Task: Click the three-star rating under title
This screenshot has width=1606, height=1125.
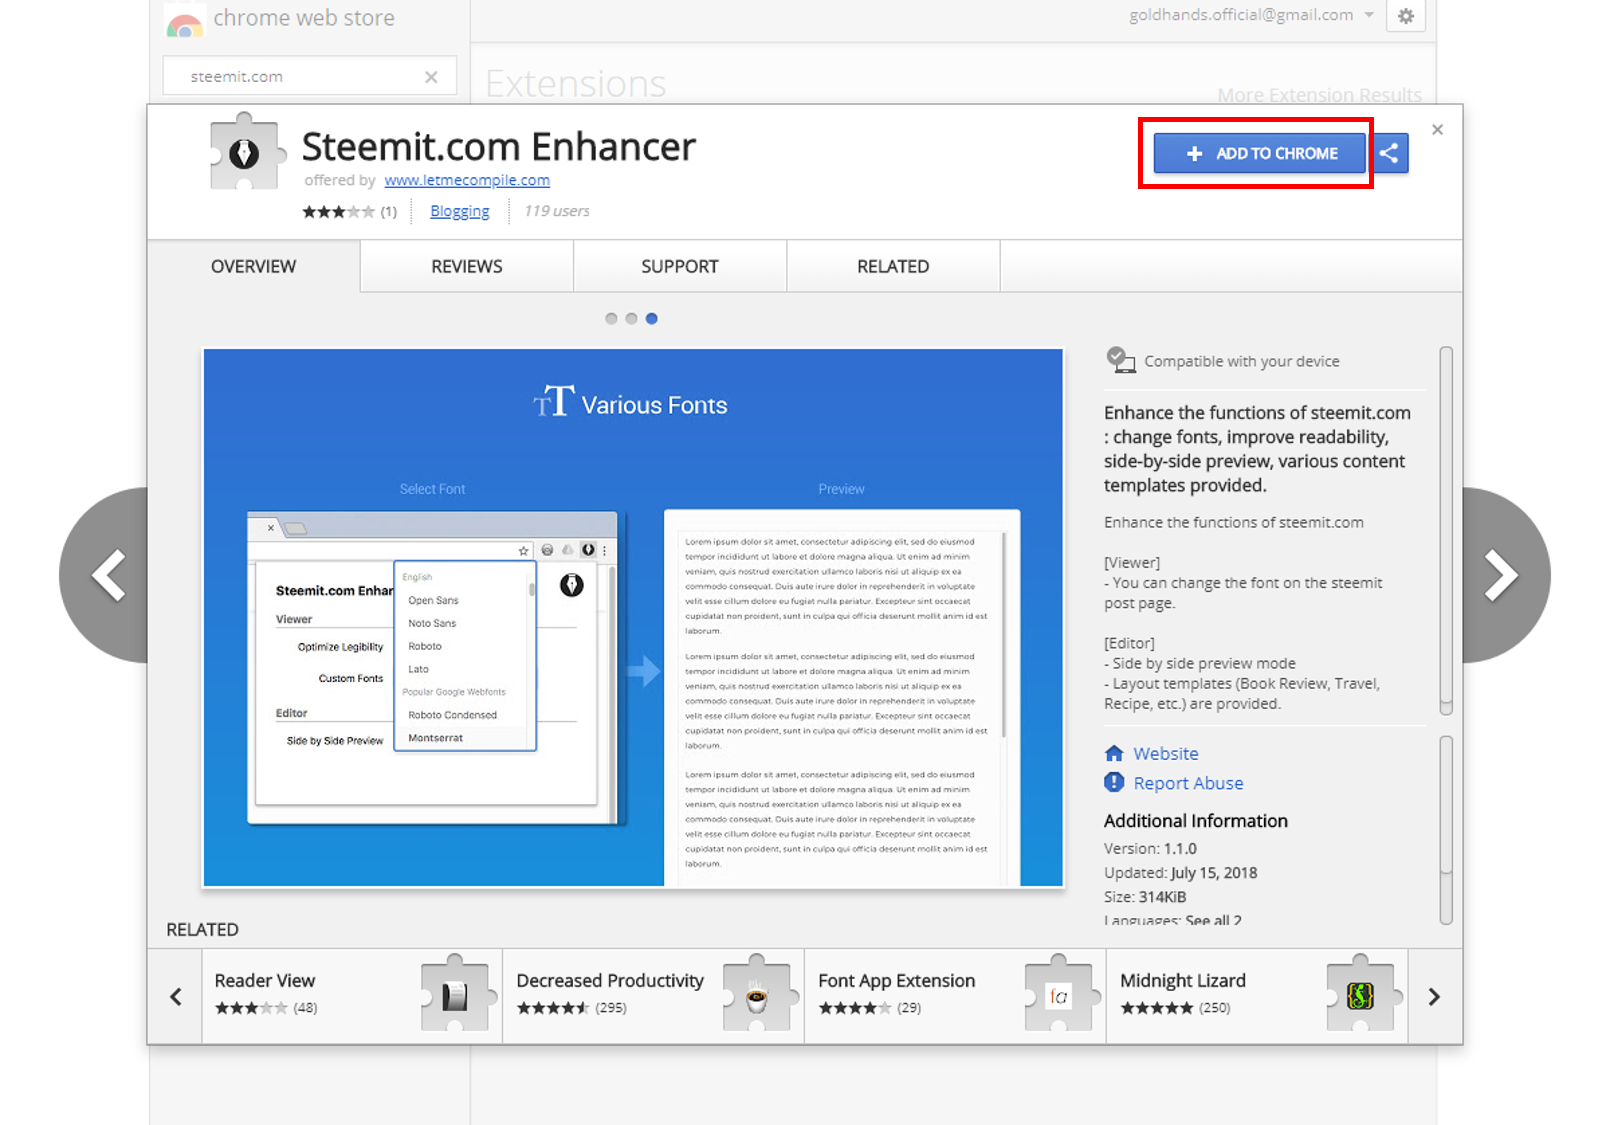Action: 338,211
